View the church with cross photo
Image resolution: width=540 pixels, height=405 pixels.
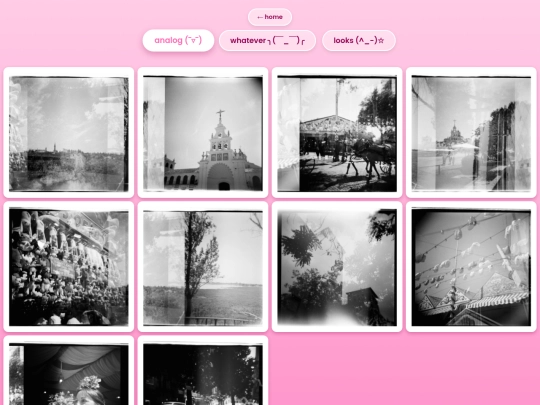pyautogui.click(x=203, y=133)
